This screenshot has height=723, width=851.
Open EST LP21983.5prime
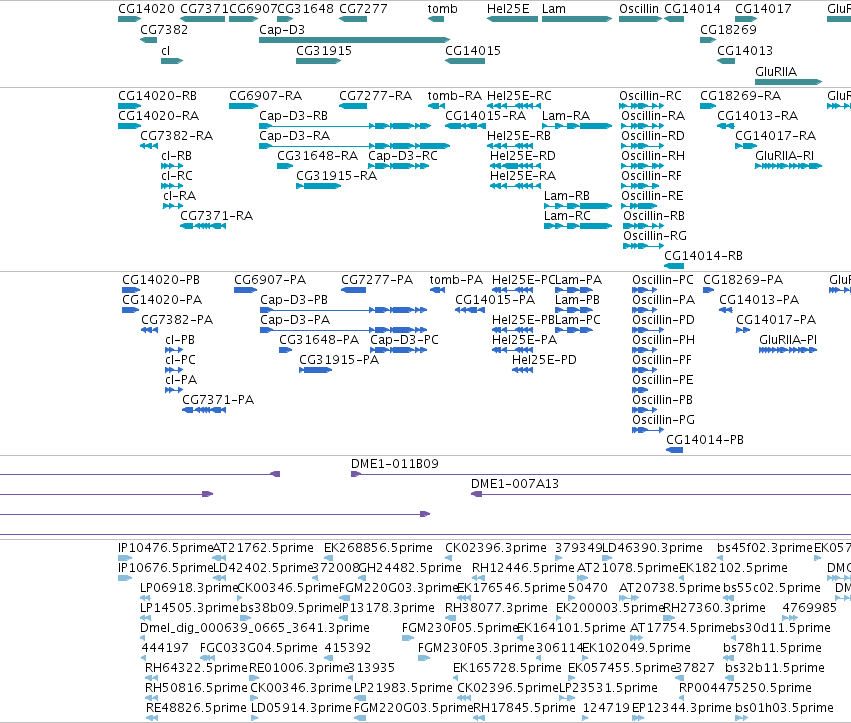360,699
